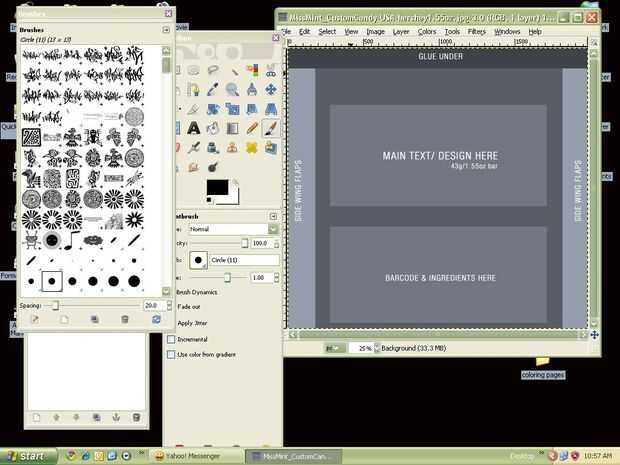This screenshot has width=620, height=465.
Task: Select the Move tool
Action: click(271, 90)
